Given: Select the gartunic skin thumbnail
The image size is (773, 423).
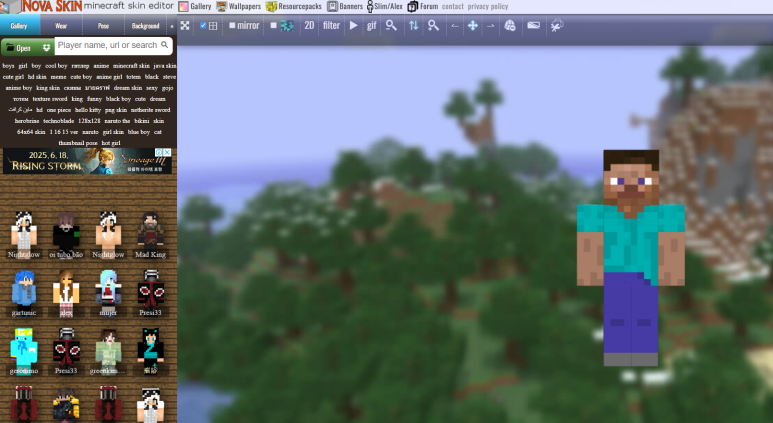Looking at the screenshot, I should 24,293.
